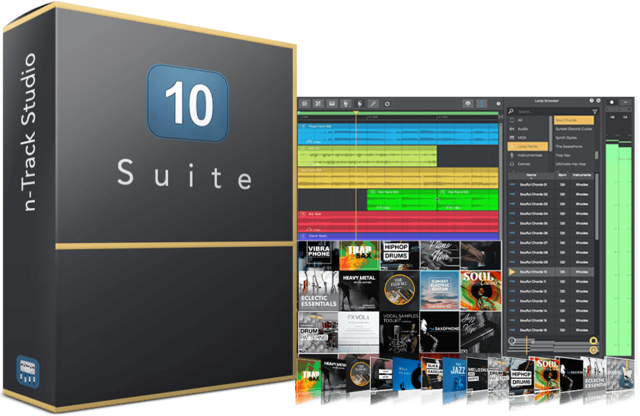Open the funnel filter icon in Loop browser
Image resolution: width=640 pixels, height=416 pixels.
pos(595,111)
